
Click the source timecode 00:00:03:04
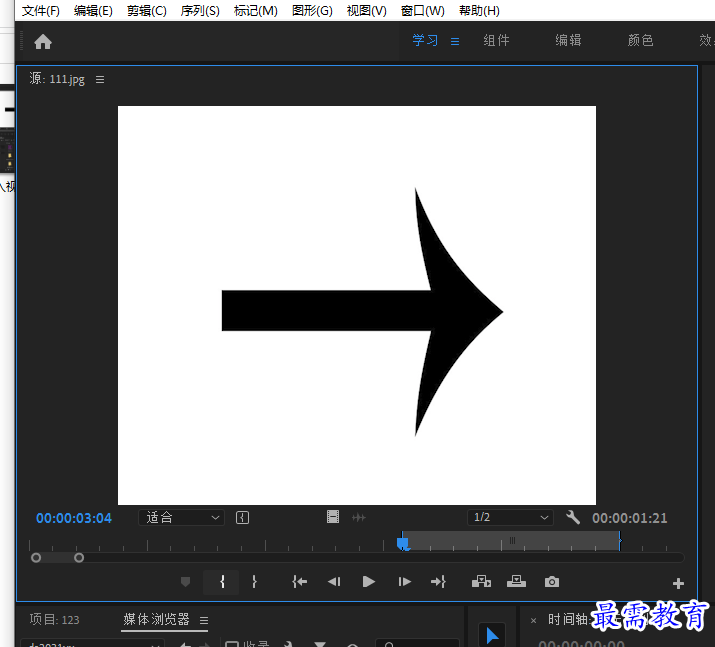(74, 518)
